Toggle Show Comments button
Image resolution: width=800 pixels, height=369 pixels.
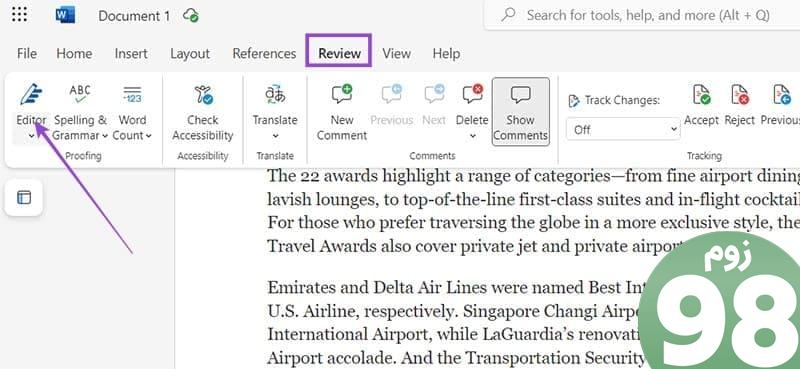520,112
